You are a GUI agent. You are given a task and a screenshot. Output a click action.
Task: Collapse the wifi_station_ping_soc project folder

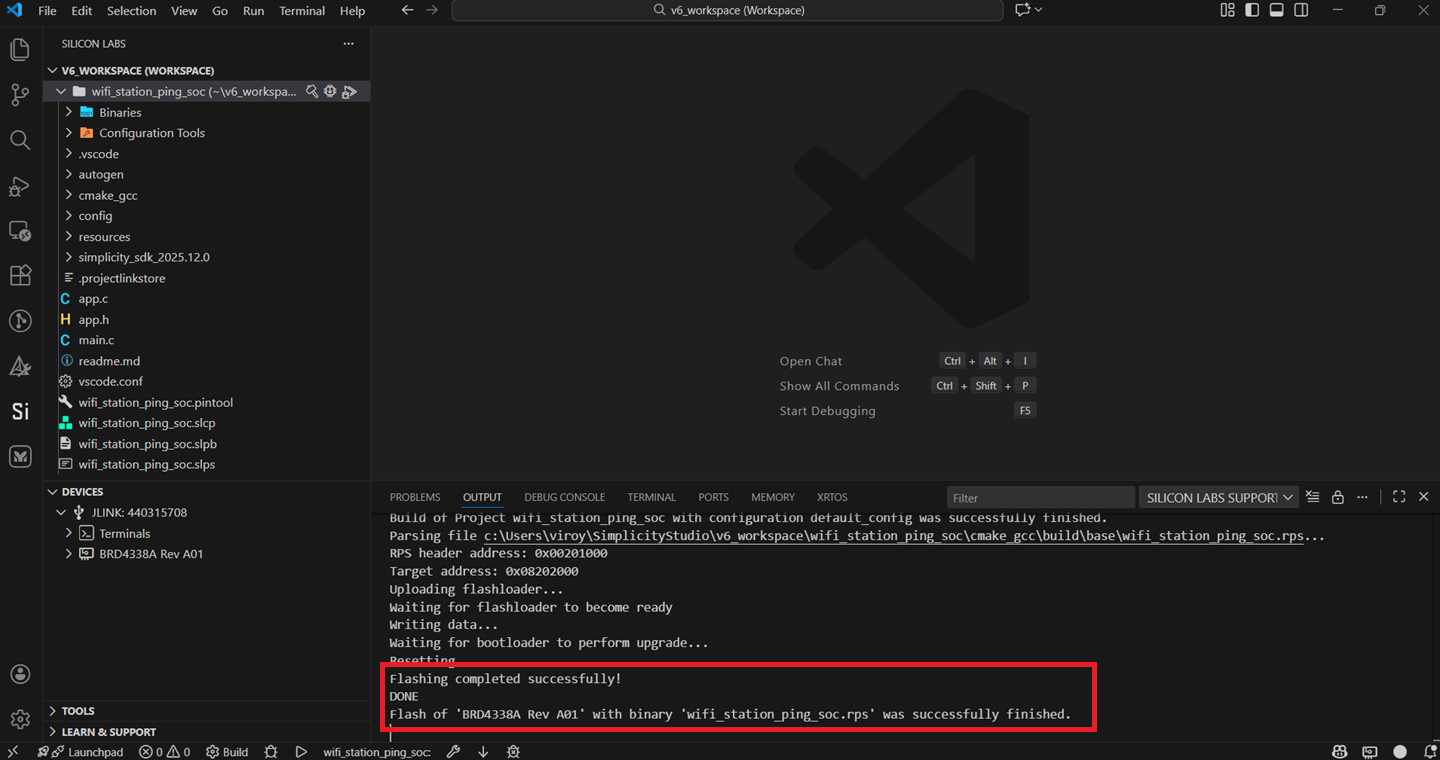pos(60,90)
